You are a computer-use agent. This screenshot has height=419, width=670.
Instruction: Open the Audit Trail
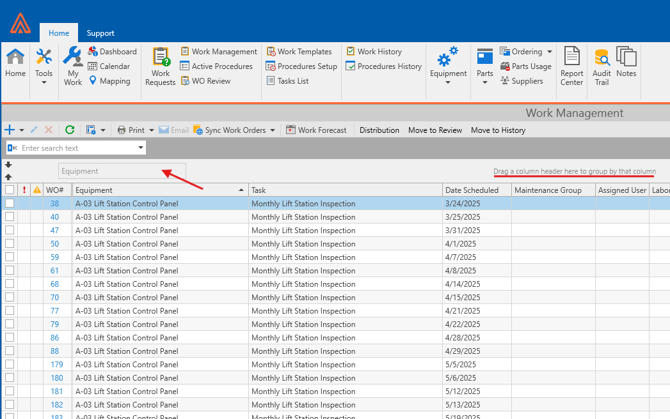click(601, 66)
